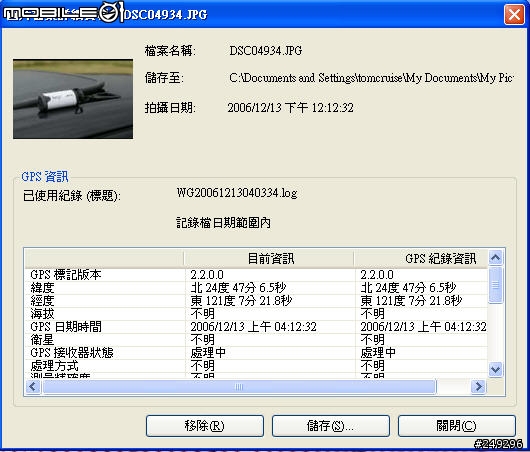Click the 儲存(S)... save button

[x=331, y=426]
